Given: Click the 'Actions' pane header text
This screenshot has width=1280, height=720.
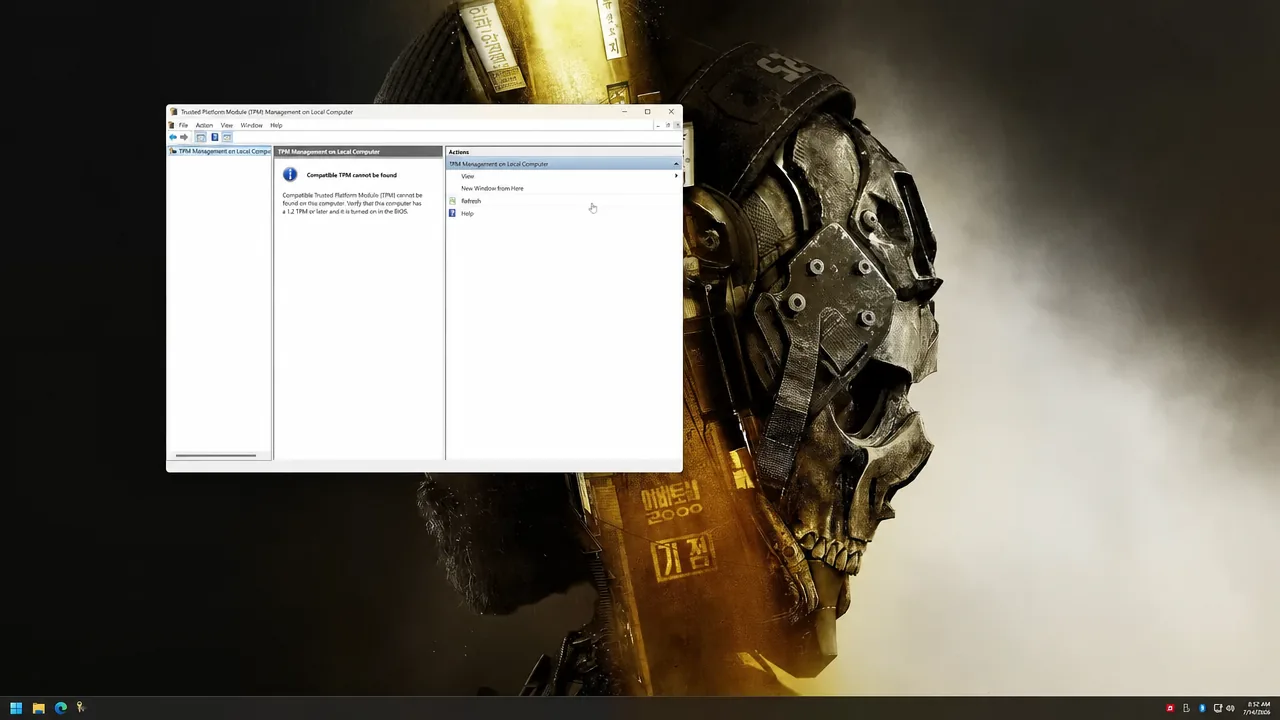Looking at the screenshot, I should 459,152.
